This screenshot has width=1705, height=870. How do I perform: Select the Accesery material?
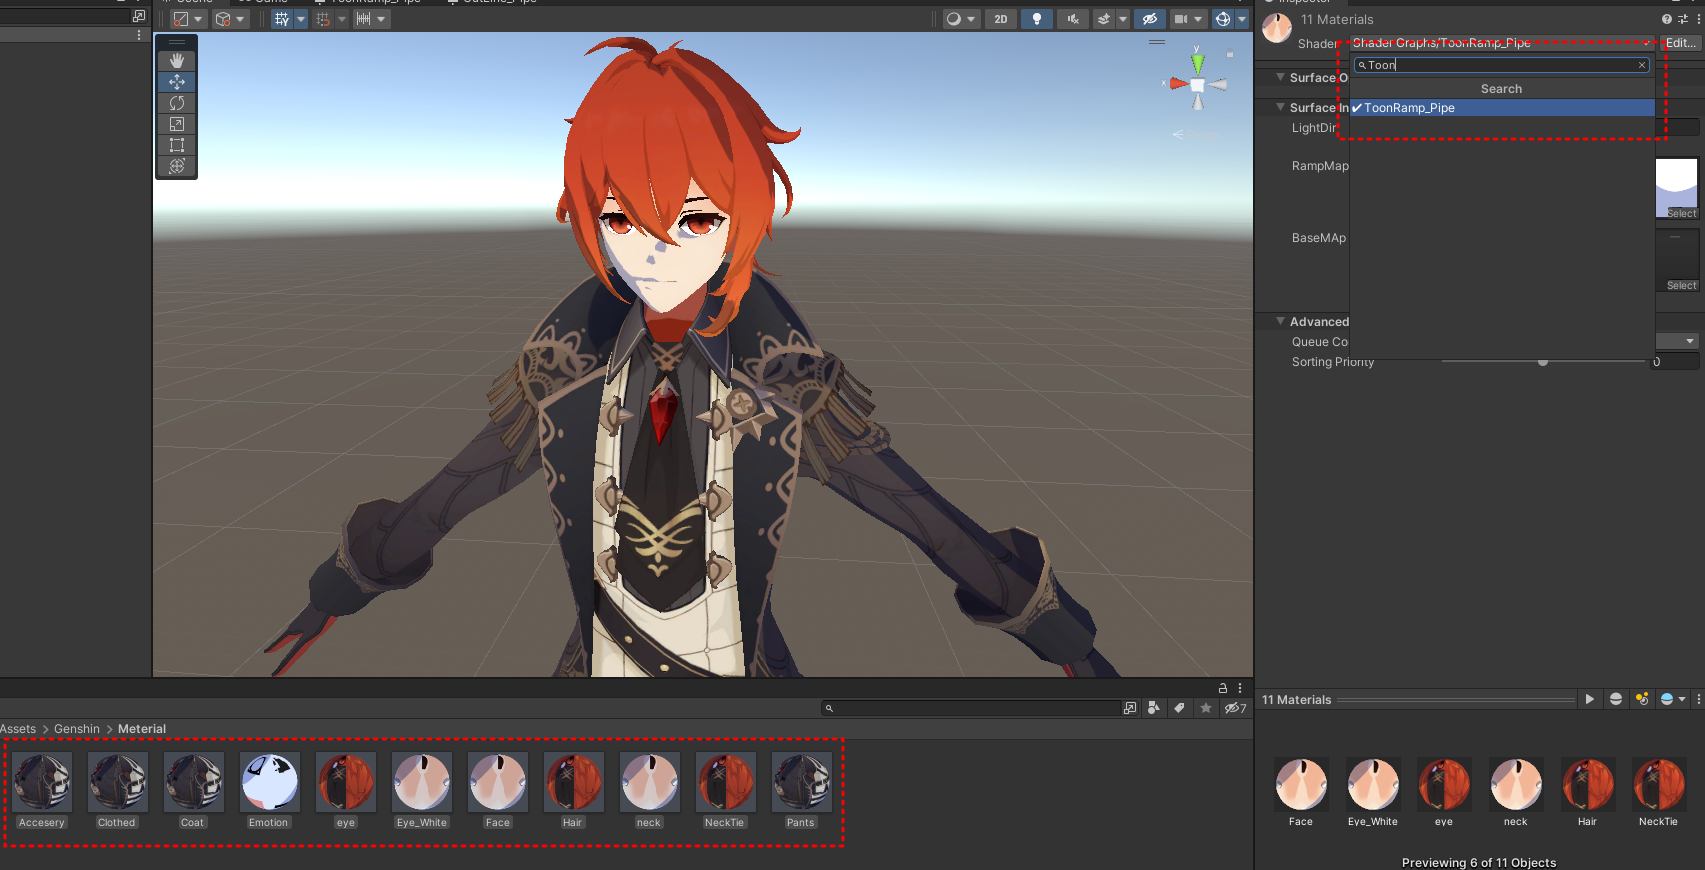pos(42,790)
